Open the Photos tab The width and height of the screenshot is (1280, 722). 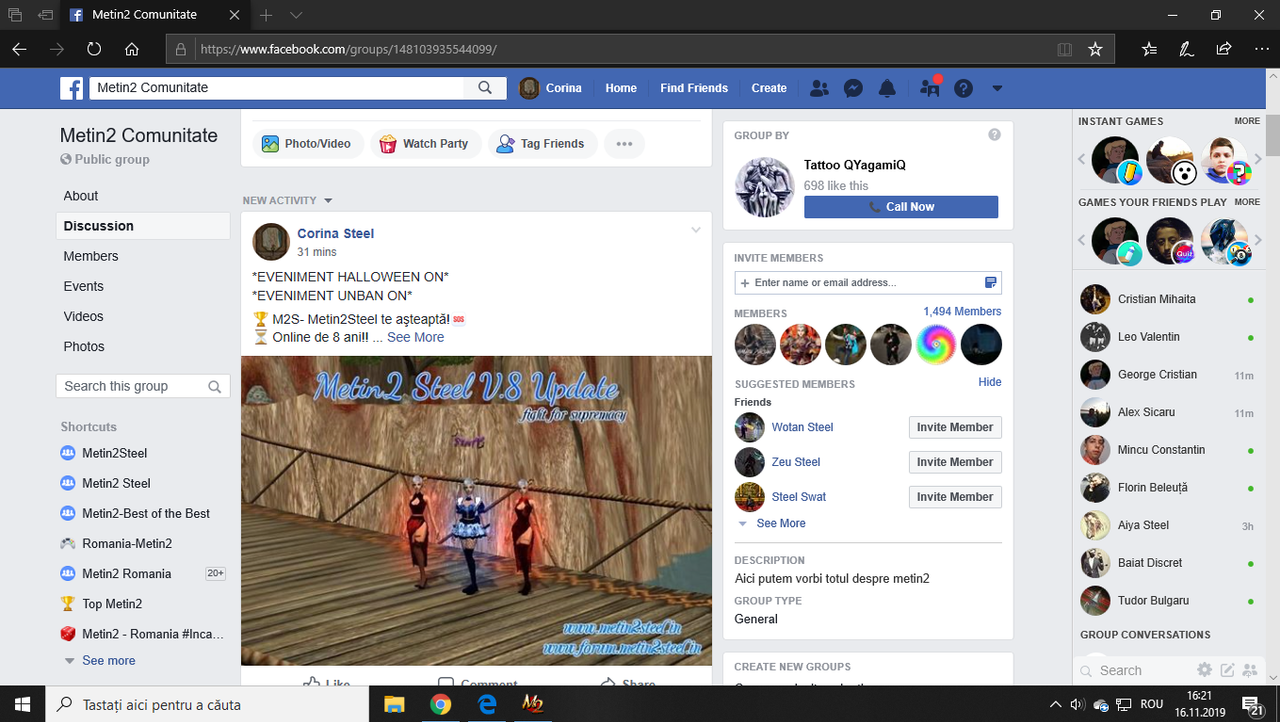[84, 346]
